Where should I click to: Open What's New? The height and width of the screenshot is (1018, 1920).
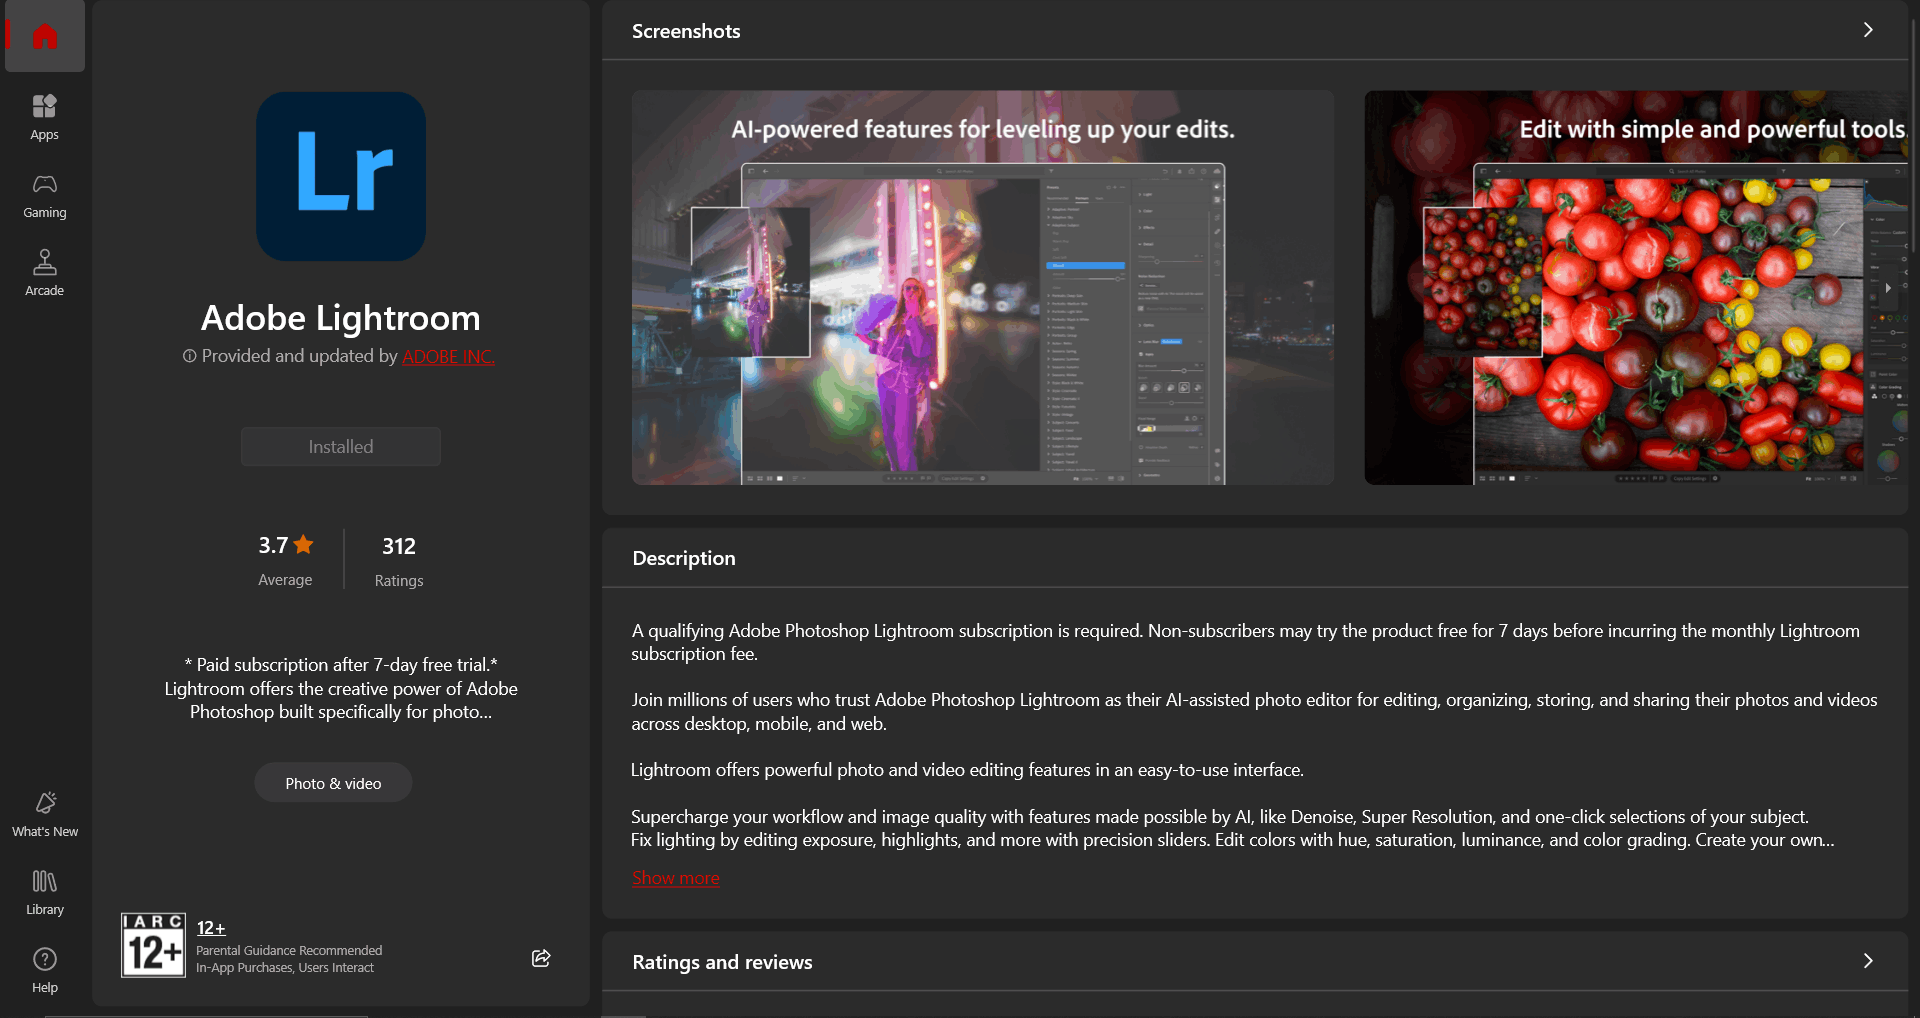pyautogui.click(x=45, y=814)
